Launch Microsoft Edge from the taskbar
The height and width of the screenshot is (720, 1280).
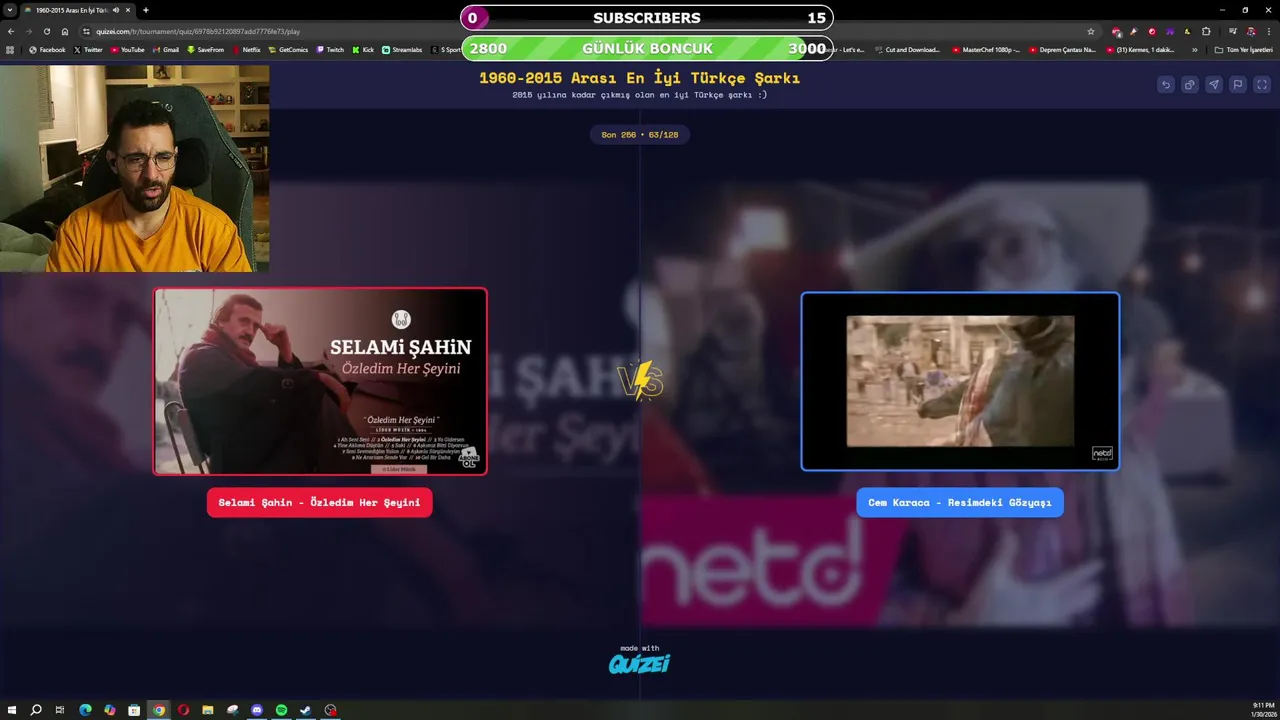point(85,710)
